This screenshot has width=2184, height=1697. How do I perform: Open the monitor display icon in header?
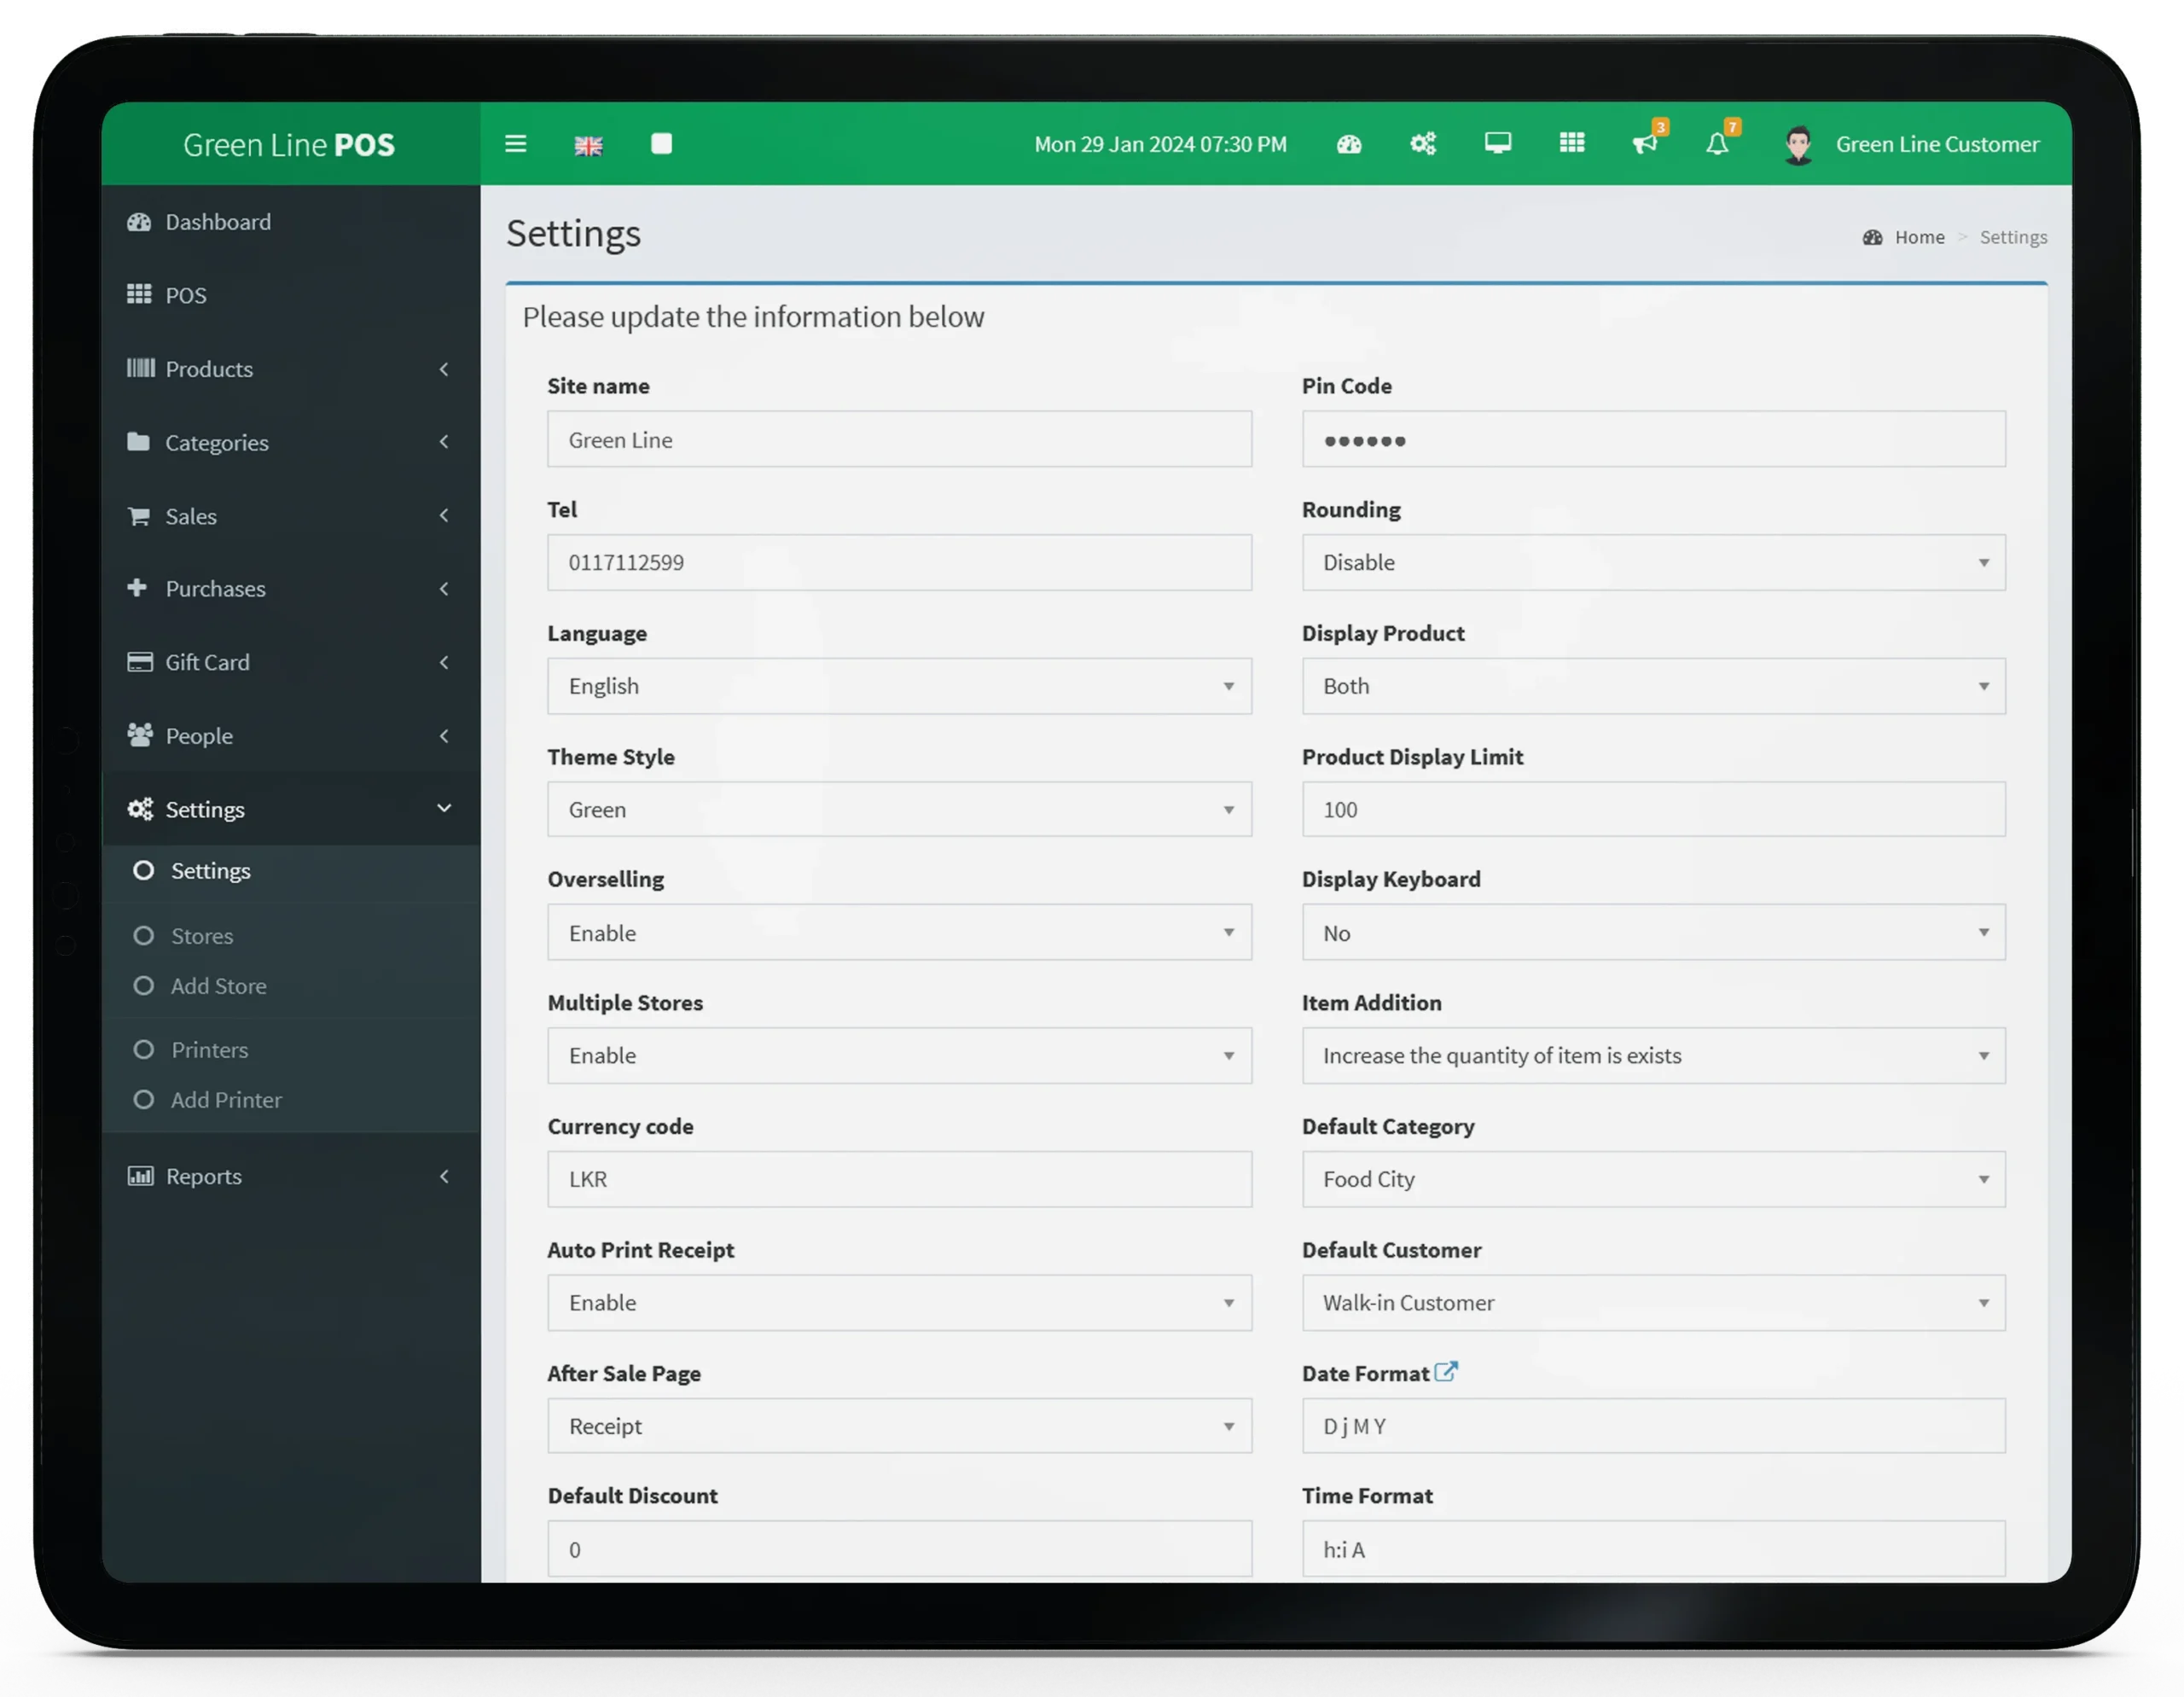click(x=1497, y=143)
